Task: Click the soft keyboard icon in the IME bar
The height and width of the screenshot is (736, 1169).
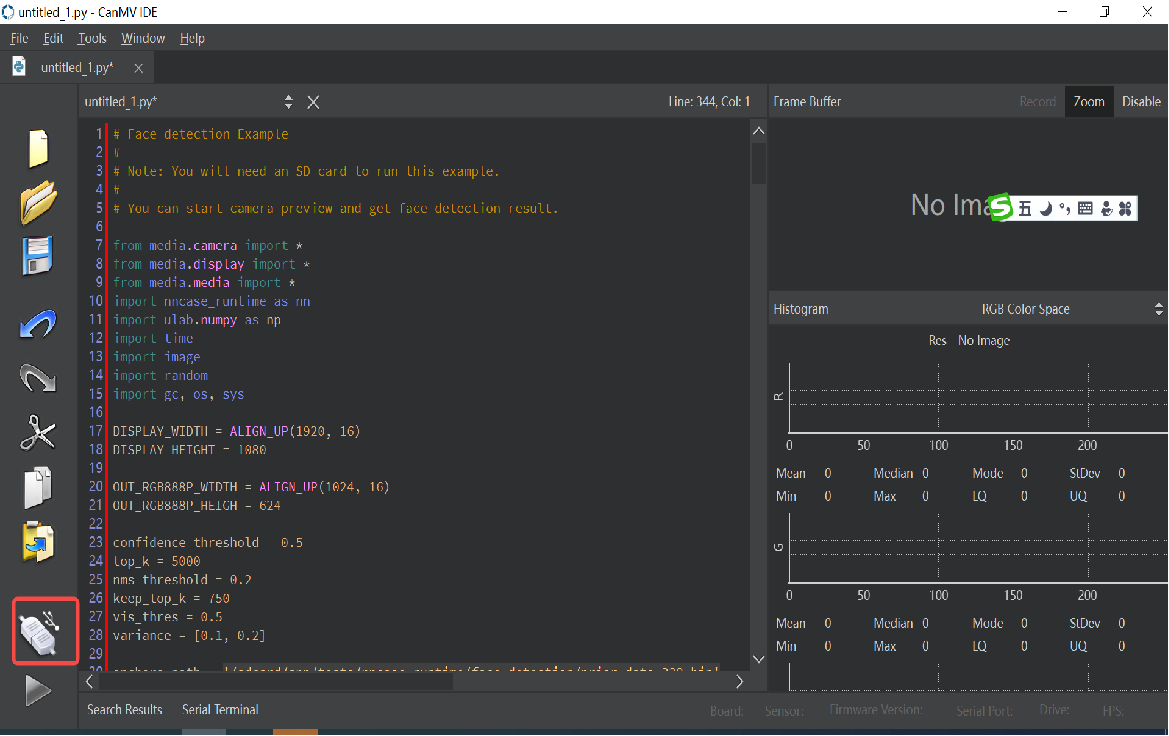Action: (1086, 209)
